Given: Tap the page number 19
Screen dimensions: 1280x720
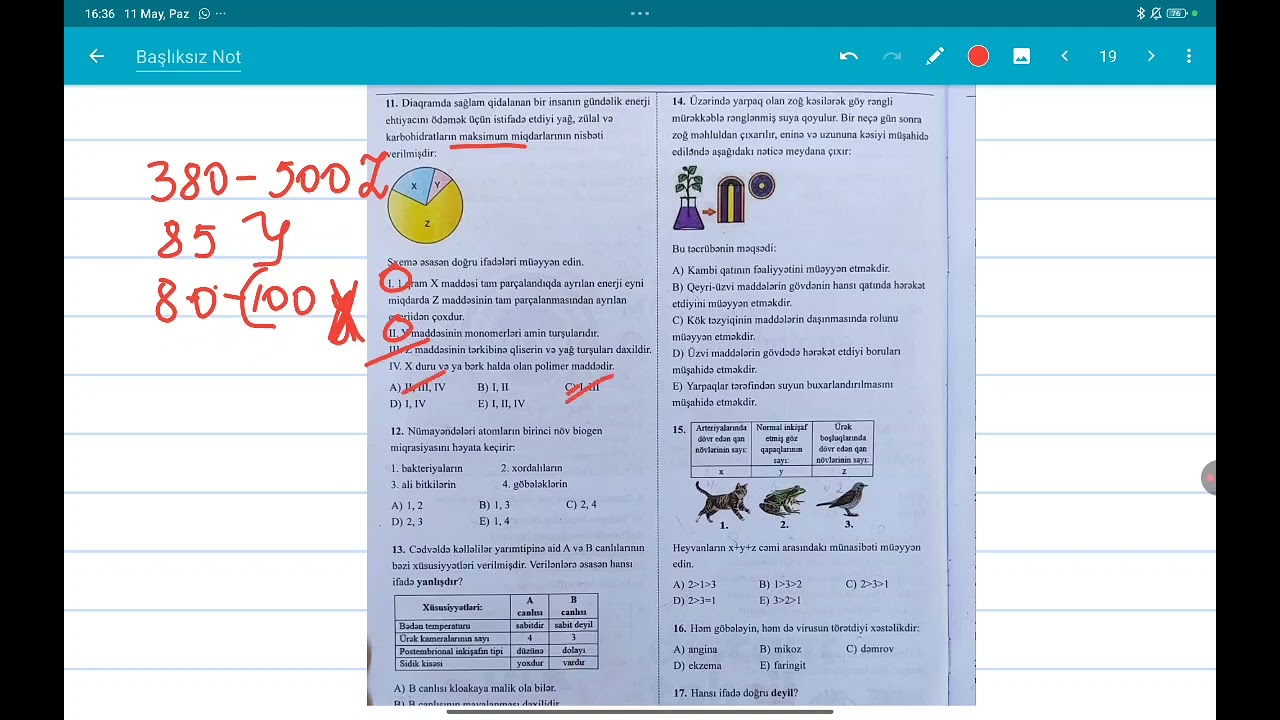Looking at the screenshot, I should [x=1108, y=57].
